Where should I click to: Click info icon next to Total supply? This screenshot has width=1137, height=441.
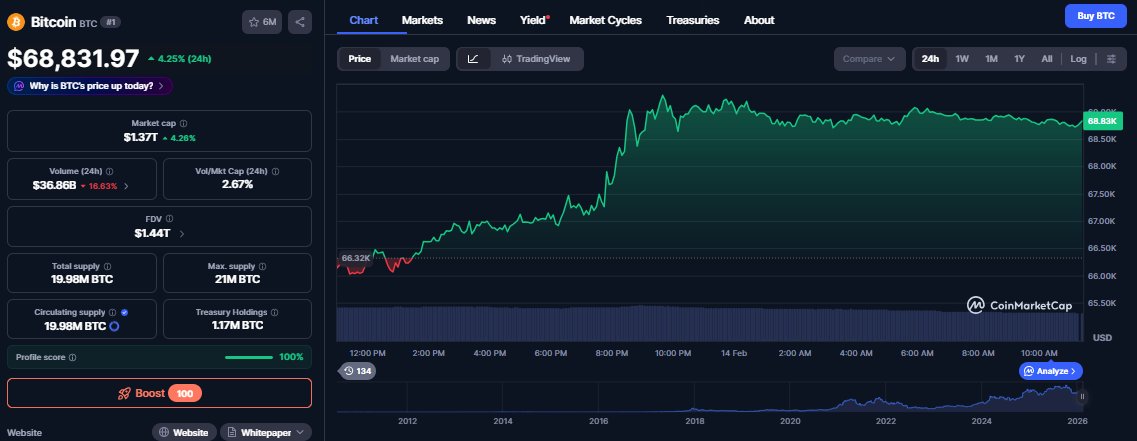click(107, 267)
